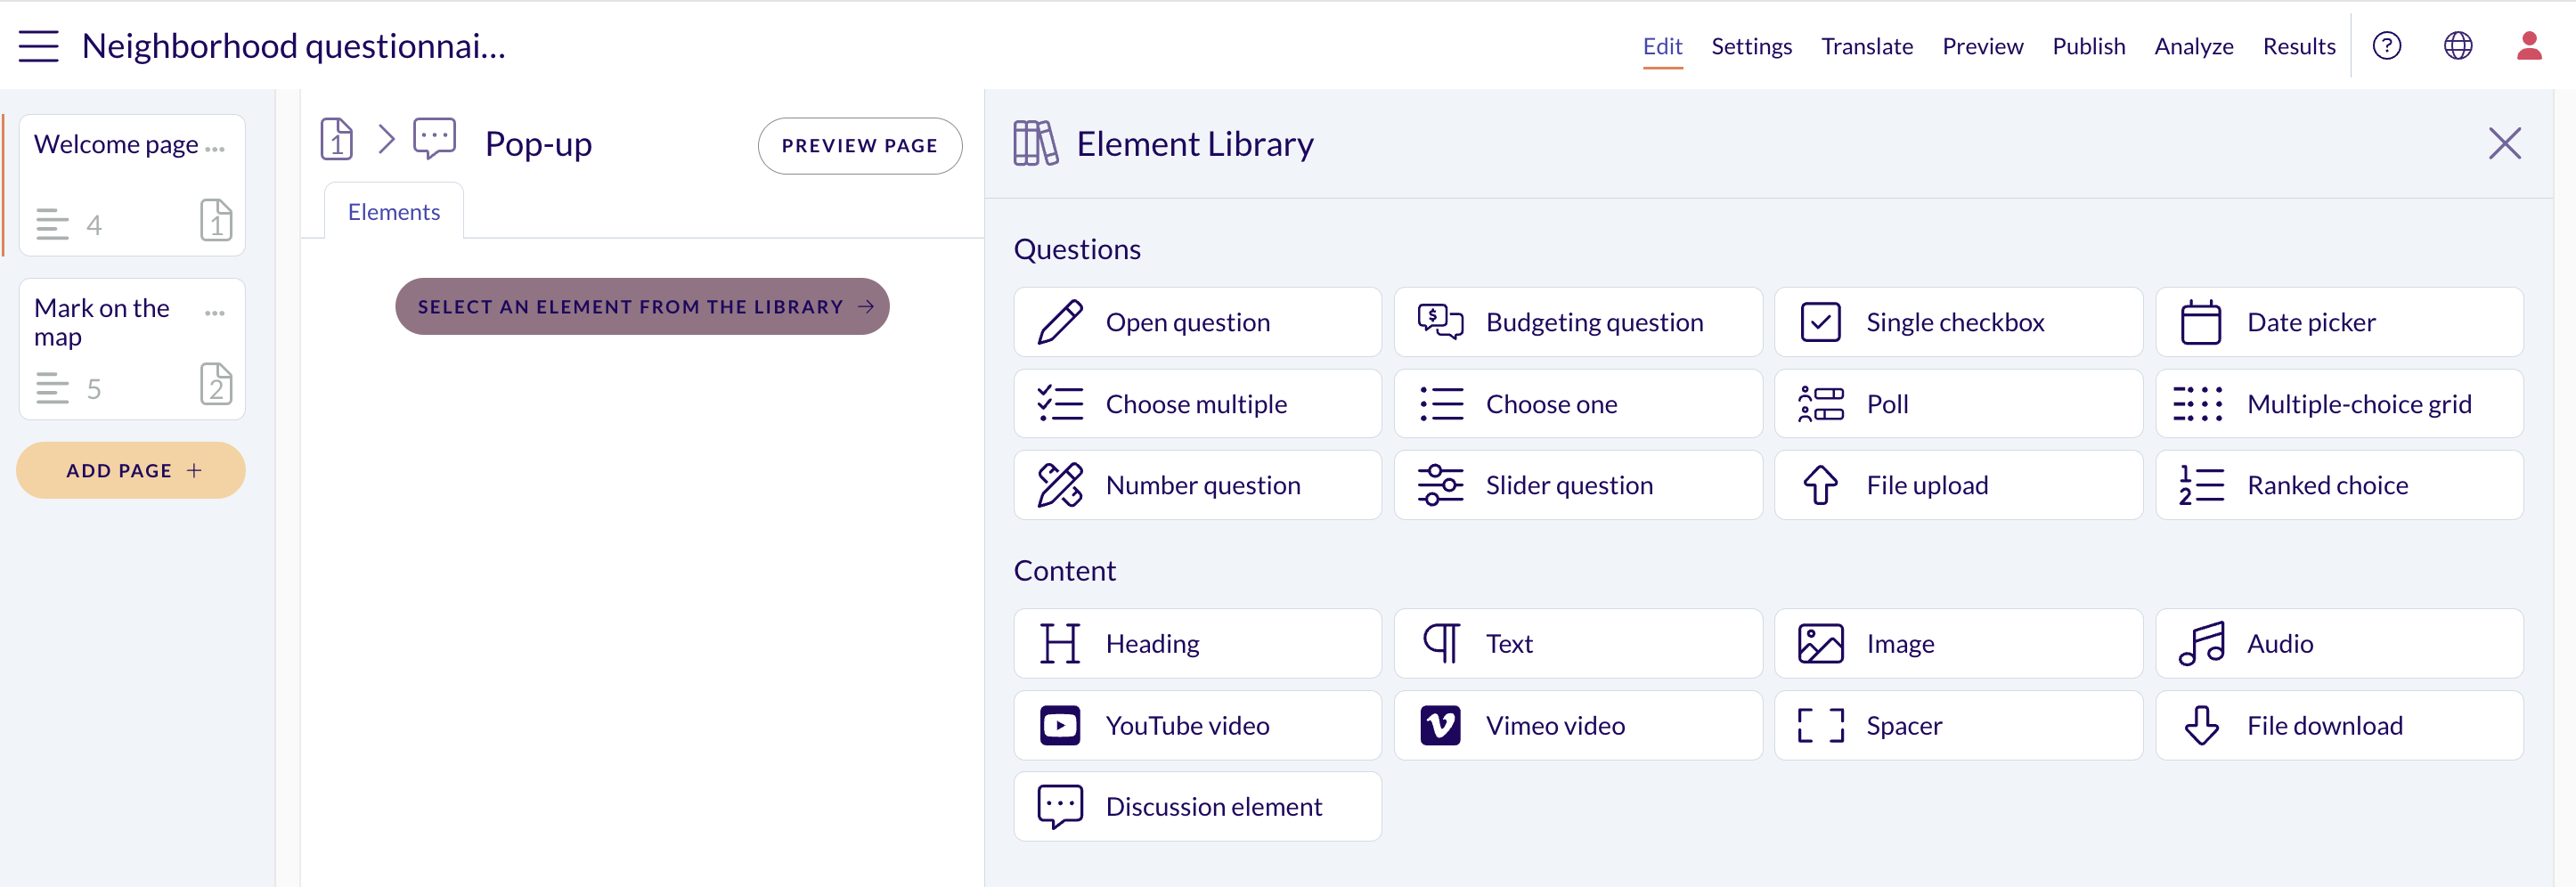2576x887 pixels.
Task: Click the Pop-up speech bubble icon
Action: pyautogui.click(x=434, y=139)
